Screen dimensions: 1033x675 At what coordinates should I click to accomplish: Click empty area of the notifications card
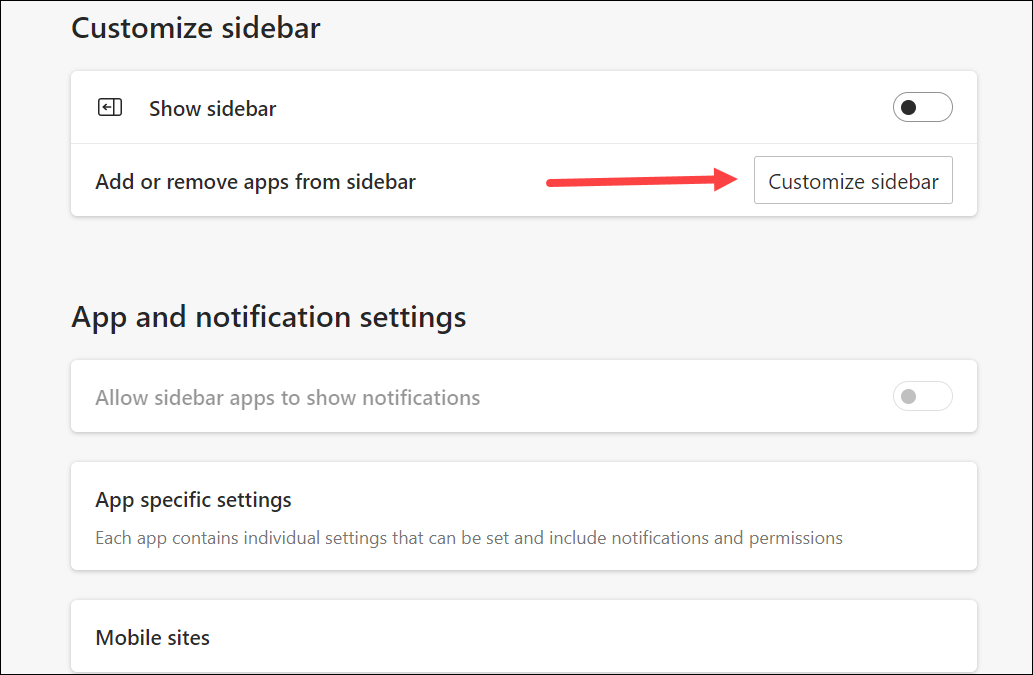click(685, 397)
